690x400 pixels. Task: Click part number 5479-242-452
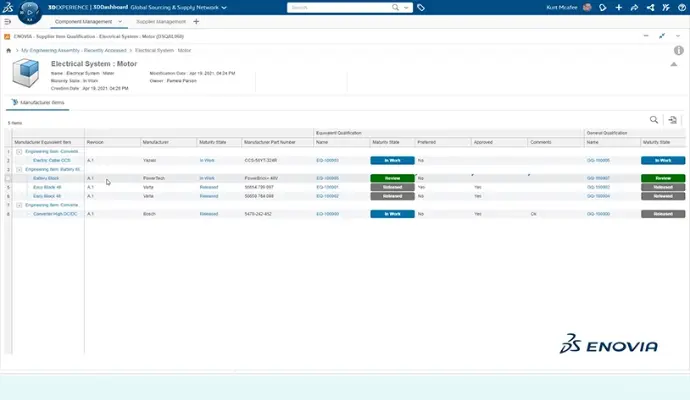258,214
